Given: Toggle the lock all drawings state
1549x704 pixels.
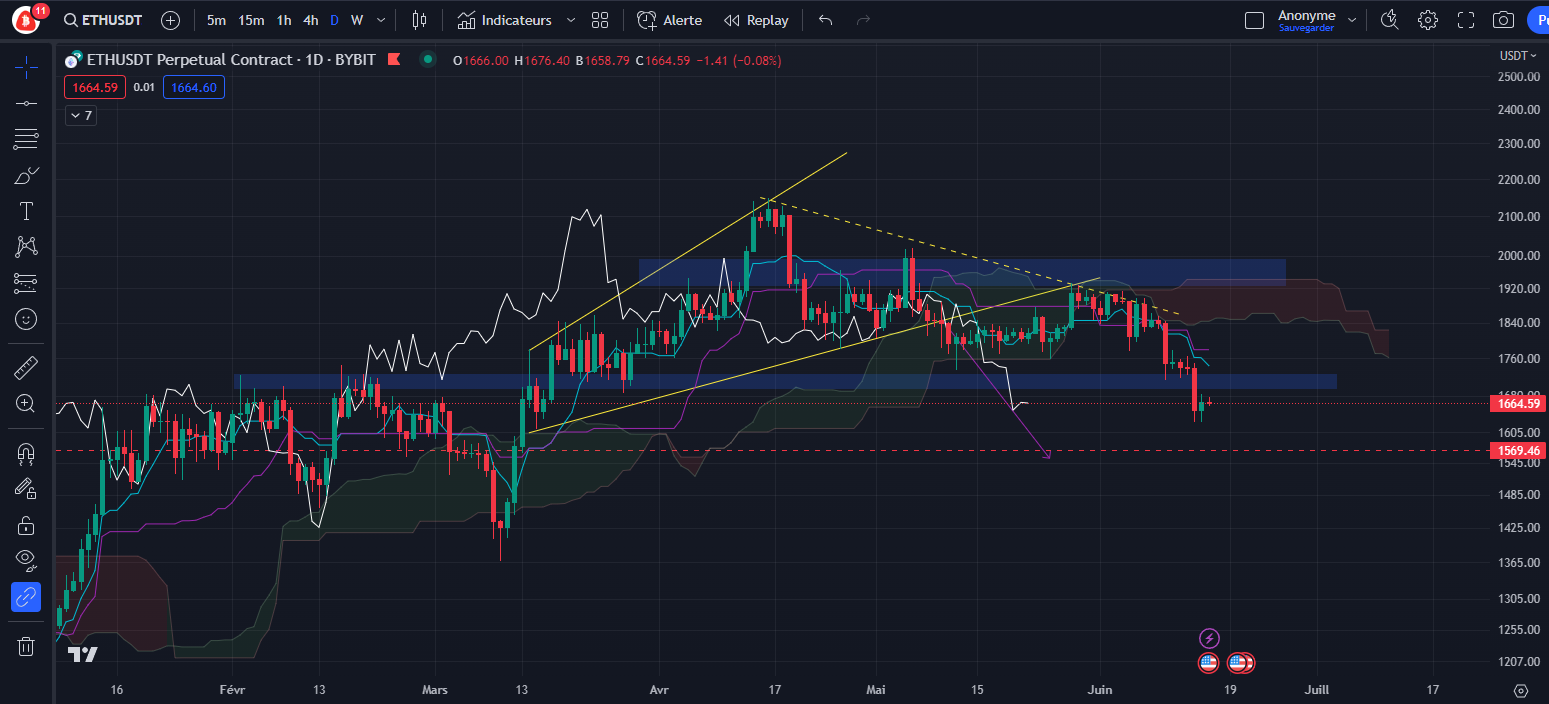Looking at the screenshot, I should coord(25,524).
